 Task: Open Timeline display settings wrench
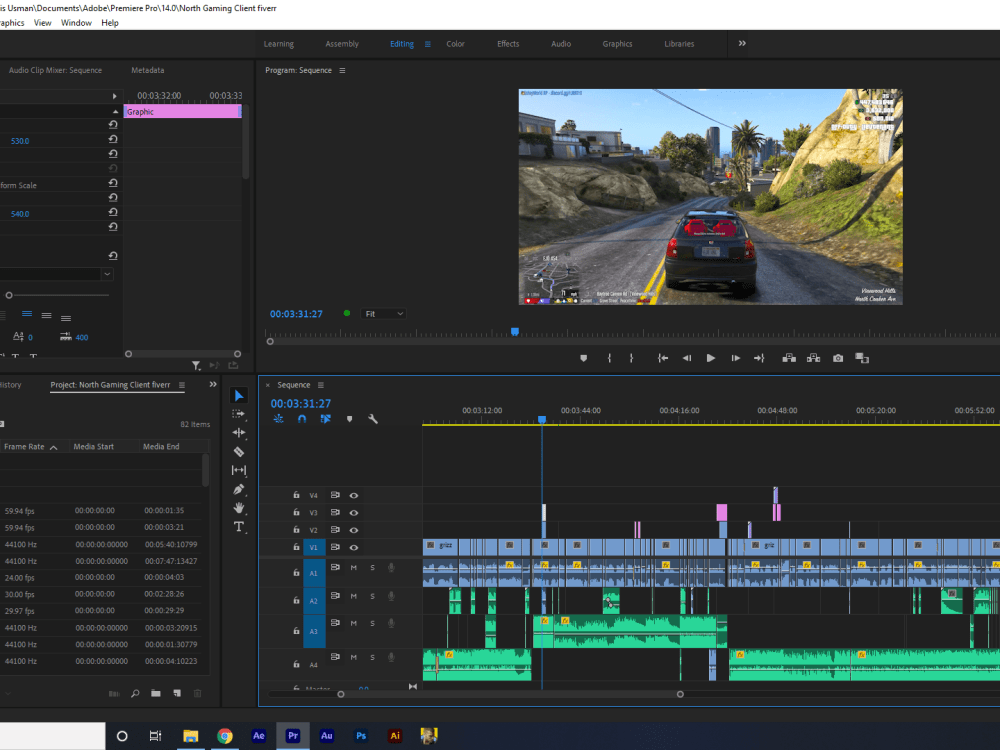coord(373,419)
